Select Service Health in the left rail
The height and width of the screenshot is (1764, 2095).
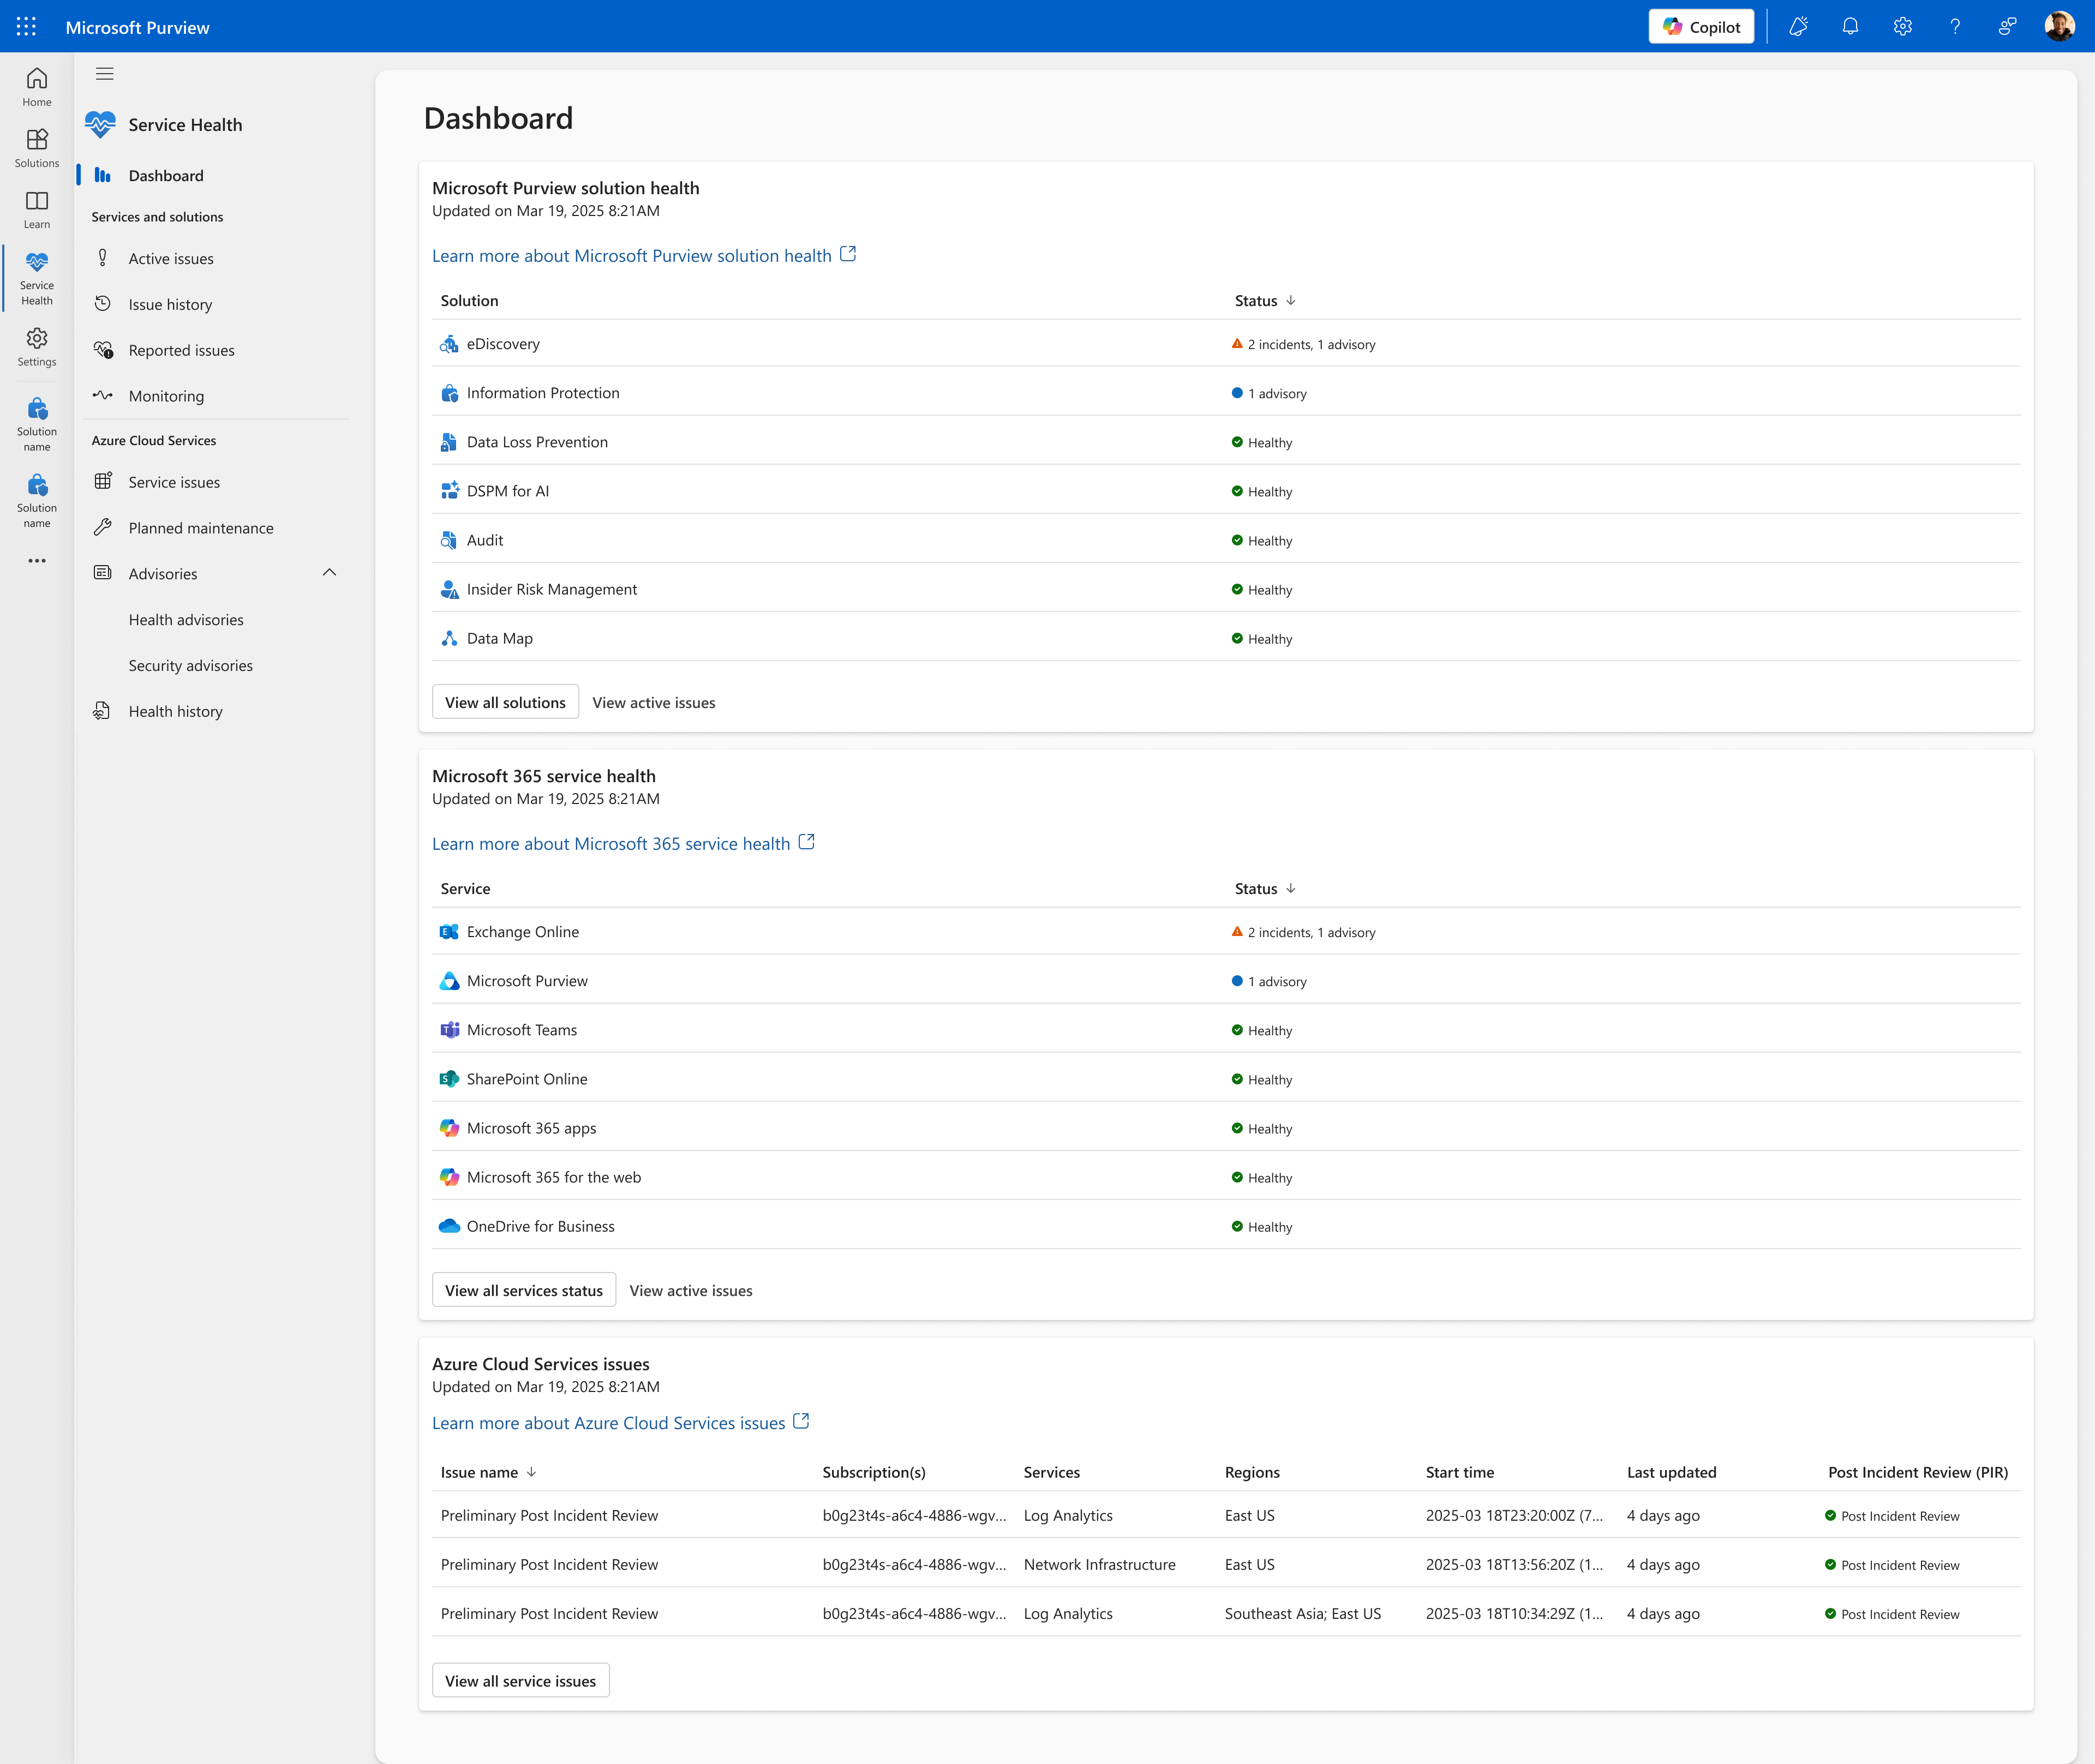tap(37, 278)
